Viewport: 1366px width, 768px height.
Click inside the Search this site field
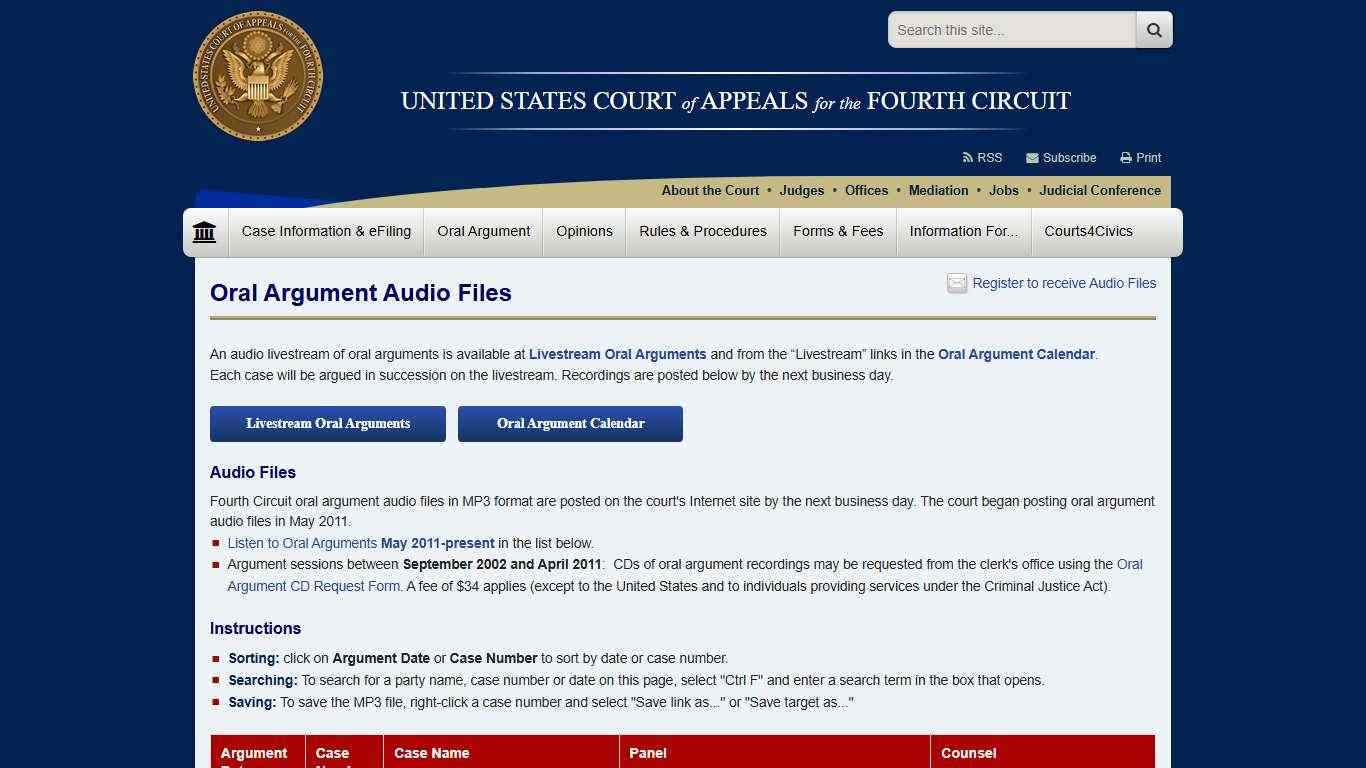pos(1010,29)
